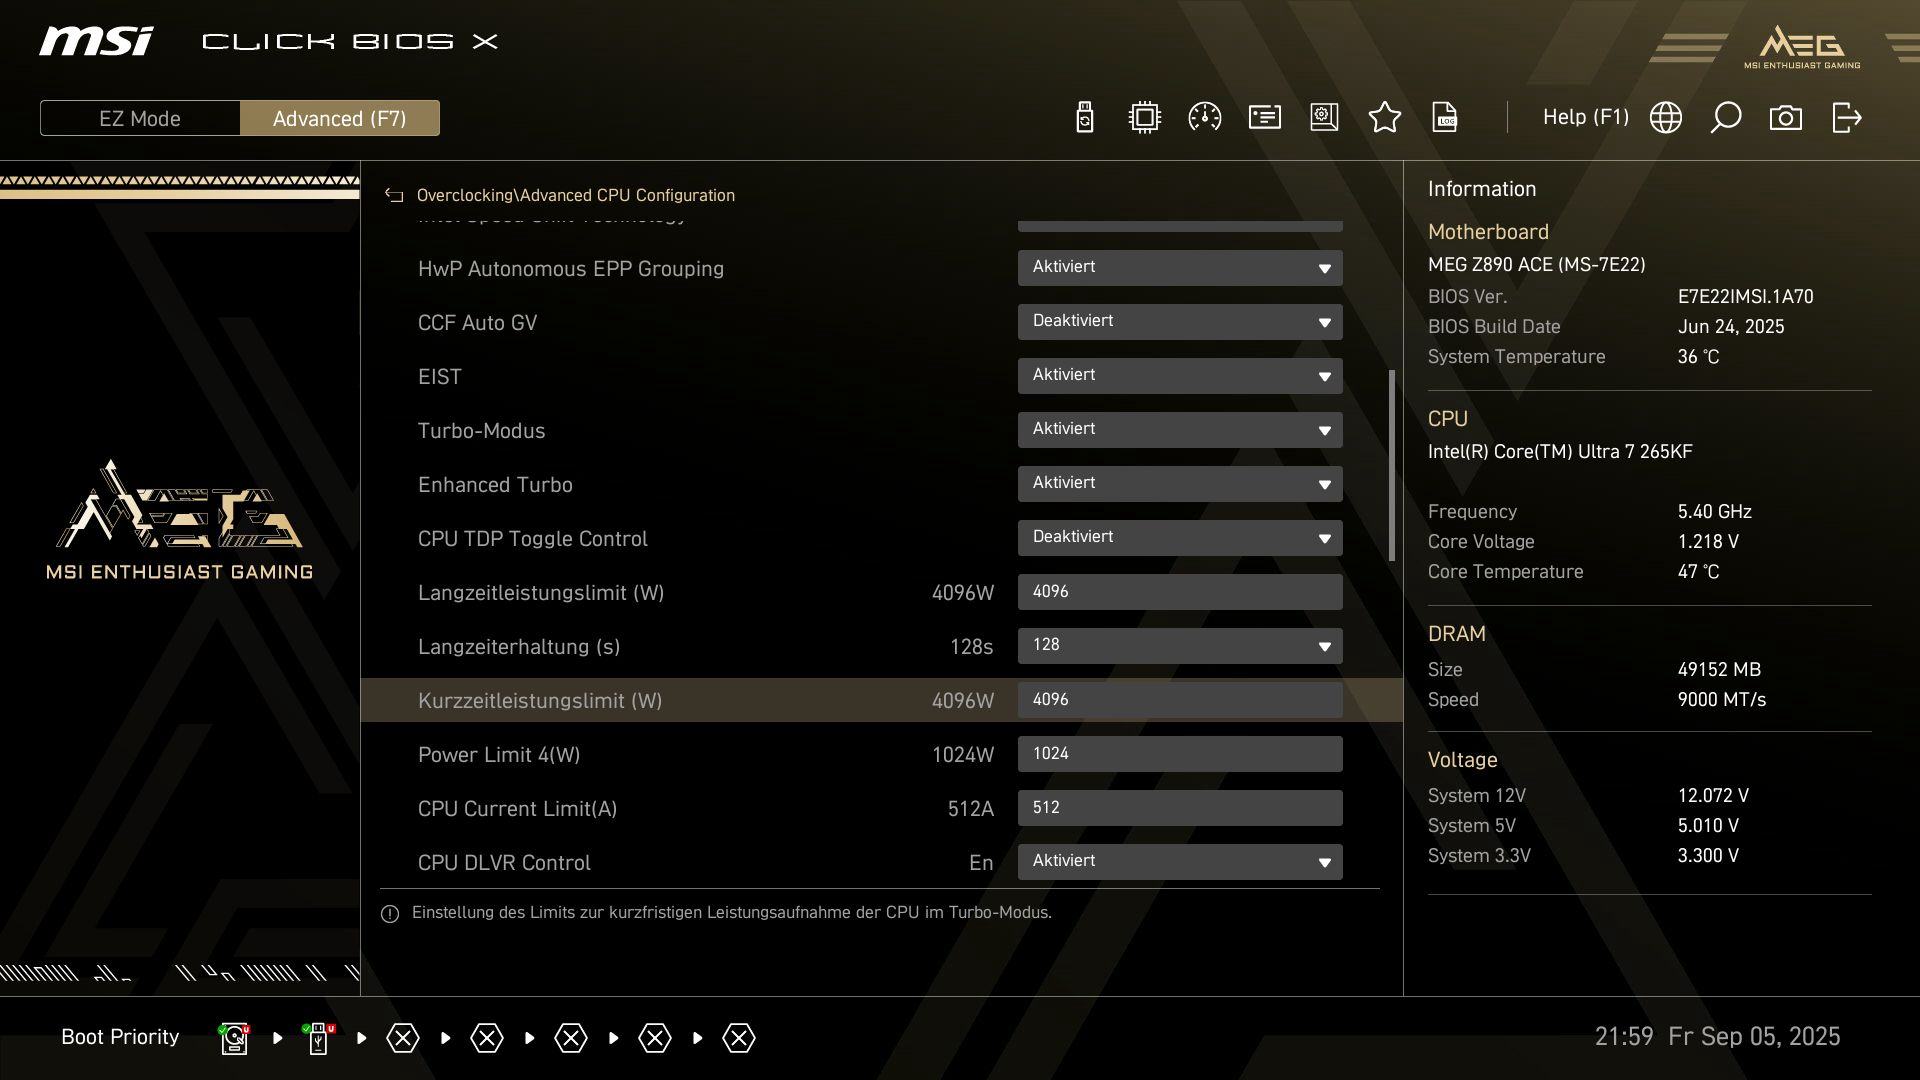Open the CCF Auto GV dropdown
The height and width of the screenshot is (1080, 1920).
coord(1179,322)
